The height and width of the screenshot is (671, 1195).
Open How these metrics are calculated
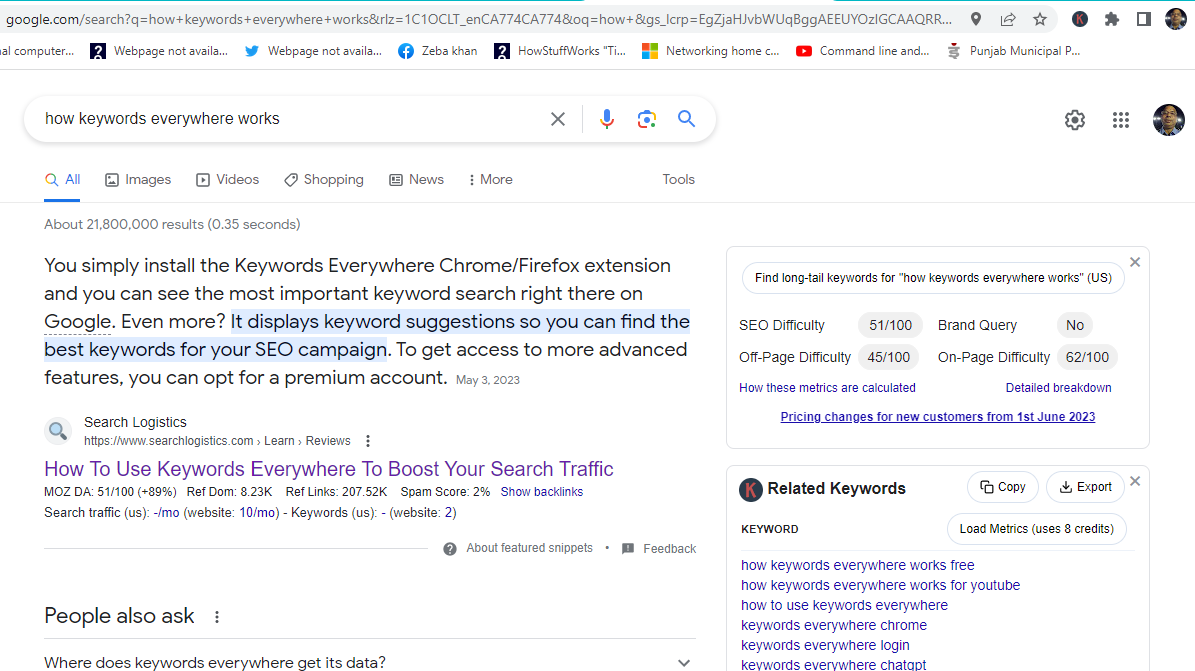point(827,387)
